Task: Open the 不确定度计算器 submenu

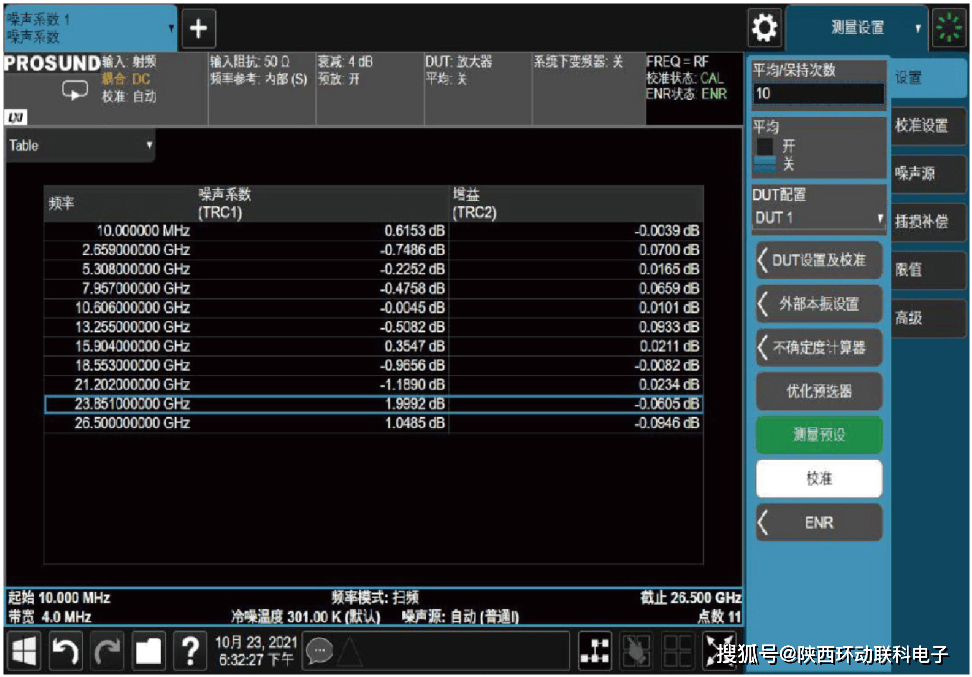Action: pos(819,348)
